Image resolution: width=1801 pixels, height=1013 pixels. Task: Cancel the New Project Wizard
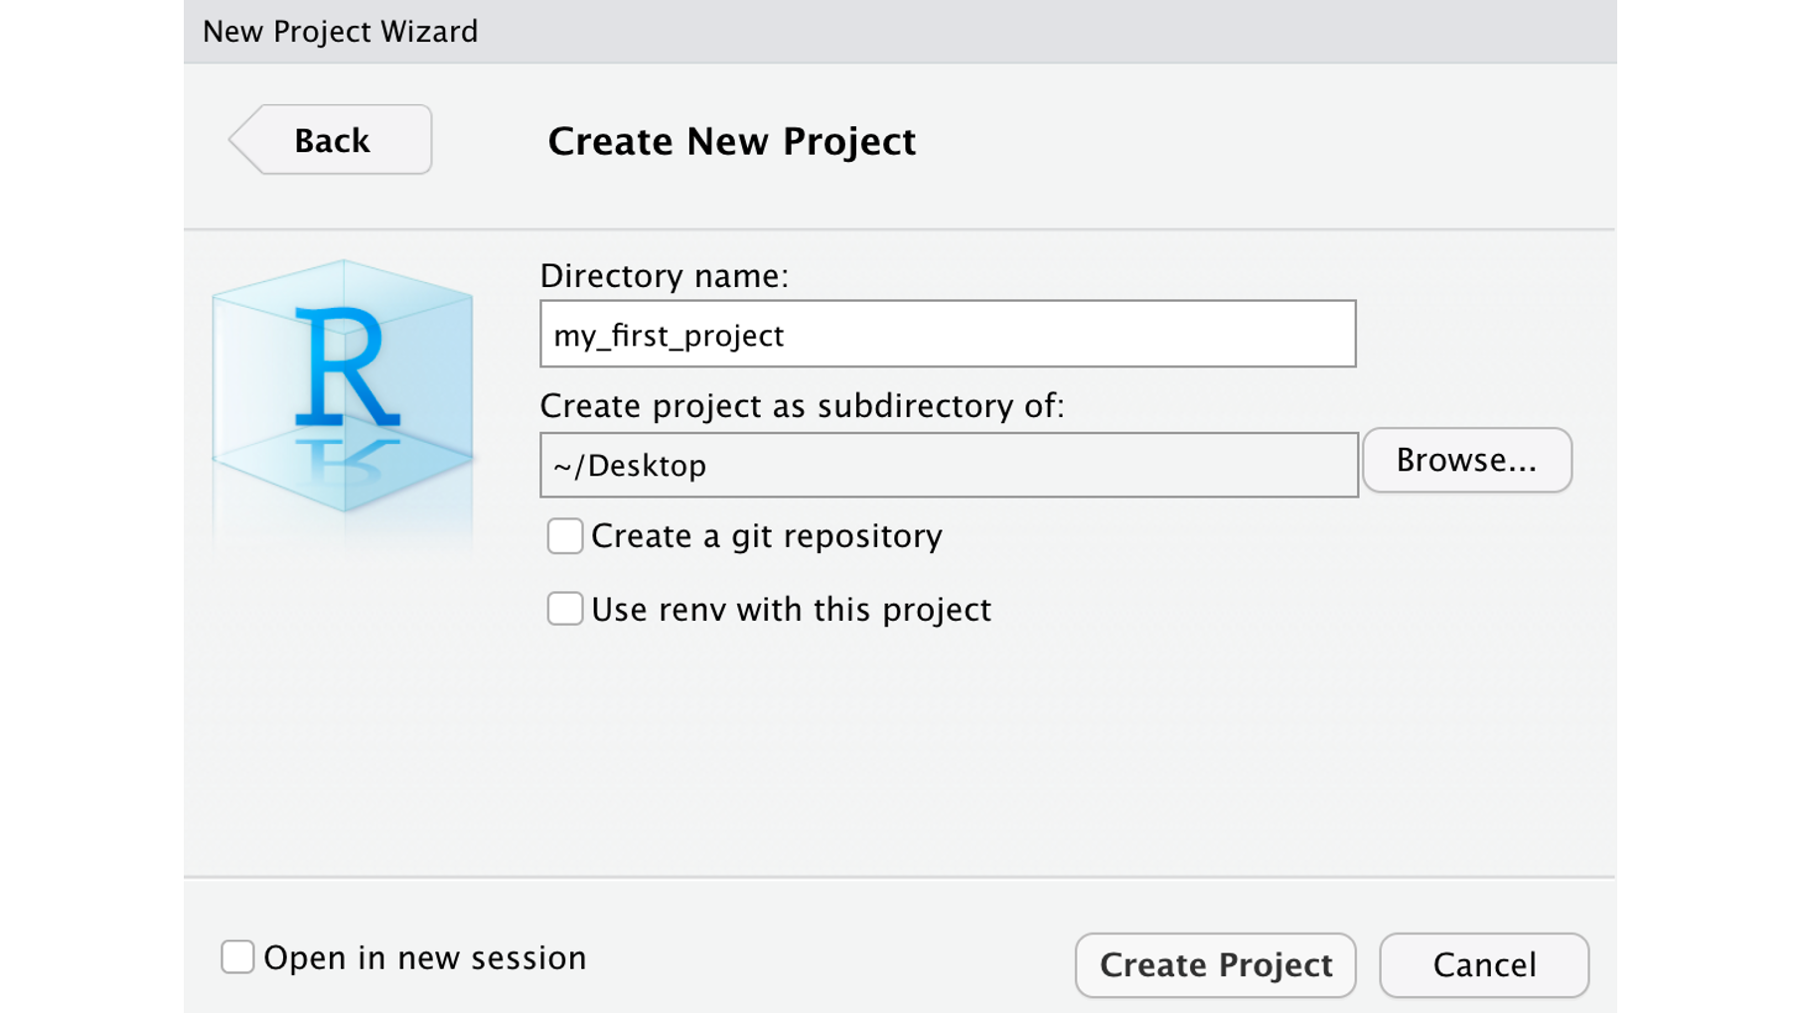[x=1484, y=965]
